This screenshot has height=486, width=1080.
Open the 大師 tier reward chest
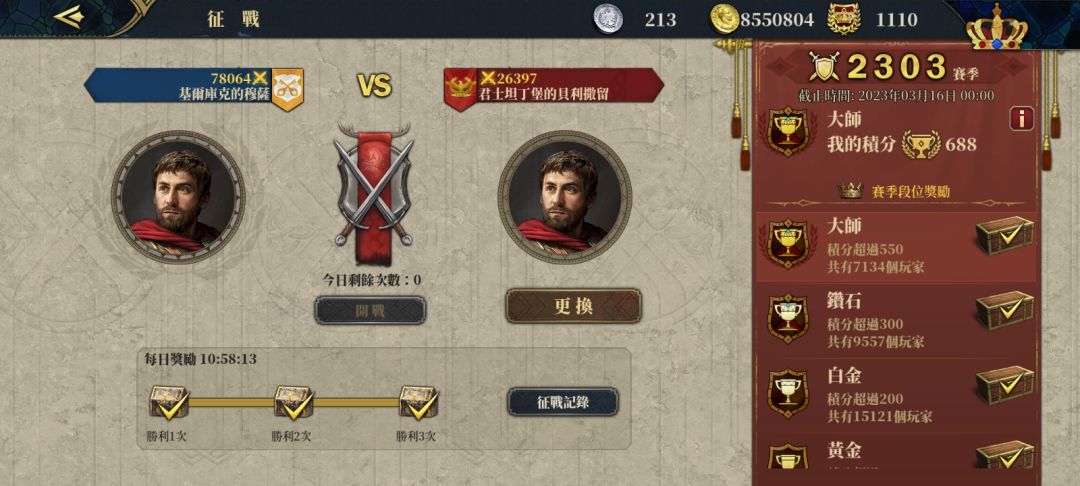tap(1004, 235)
